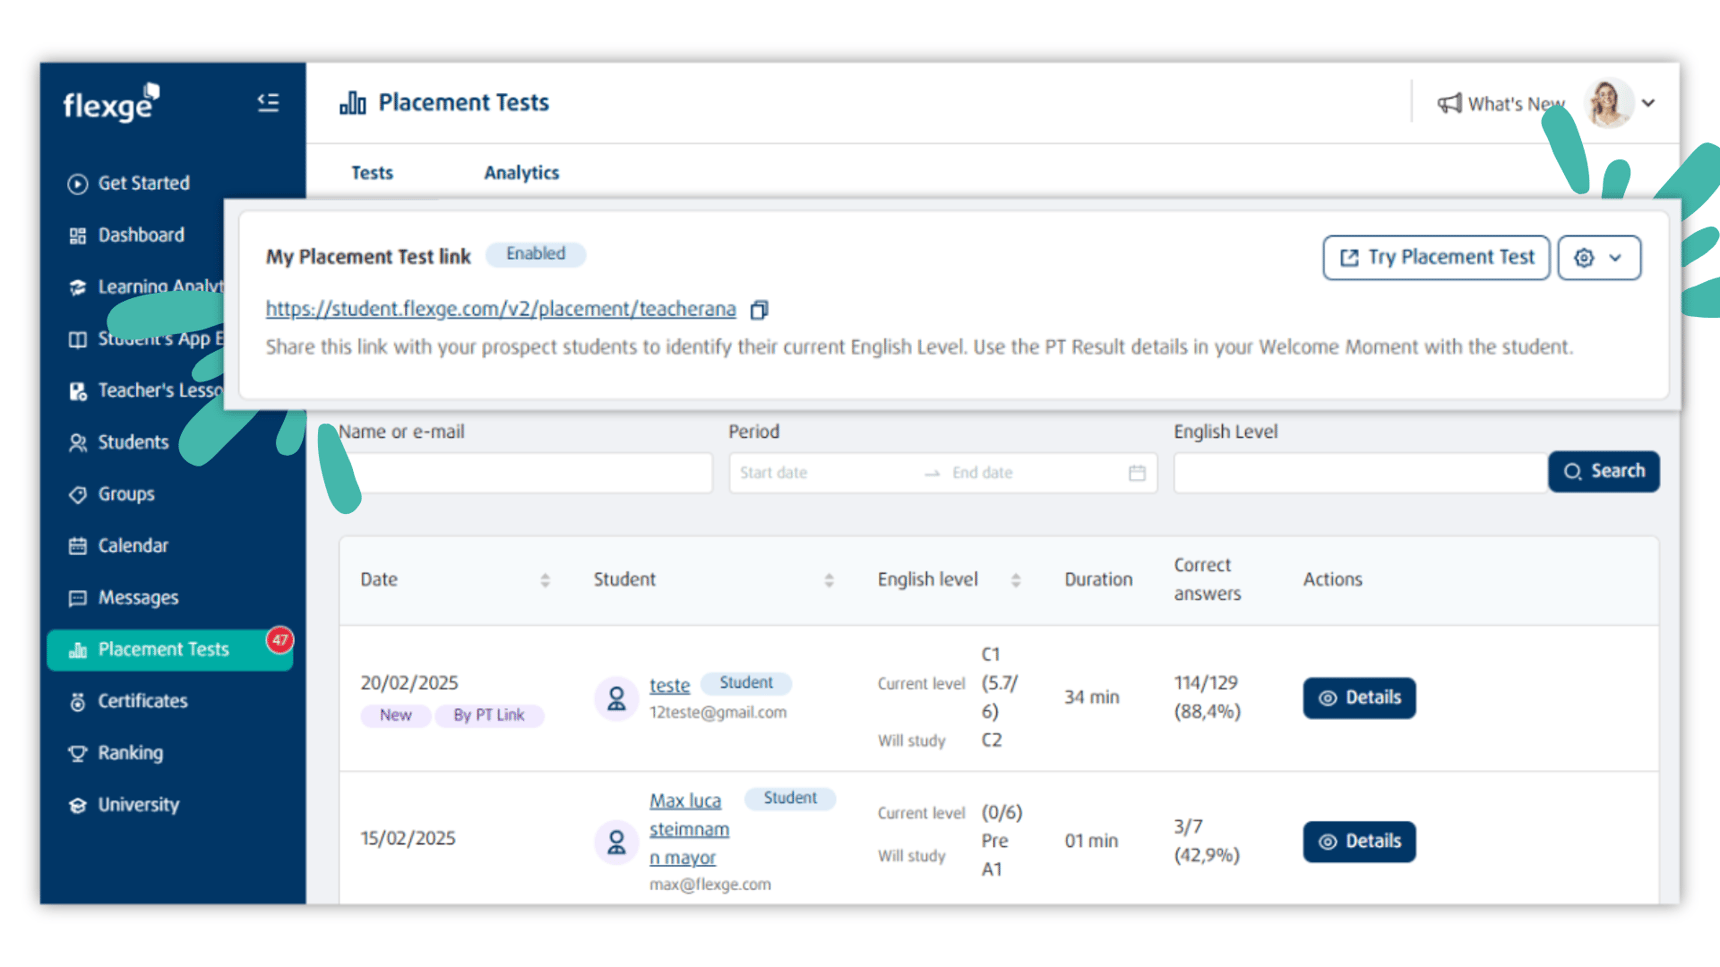Click the Certificates medal icon

pos(77,702)
